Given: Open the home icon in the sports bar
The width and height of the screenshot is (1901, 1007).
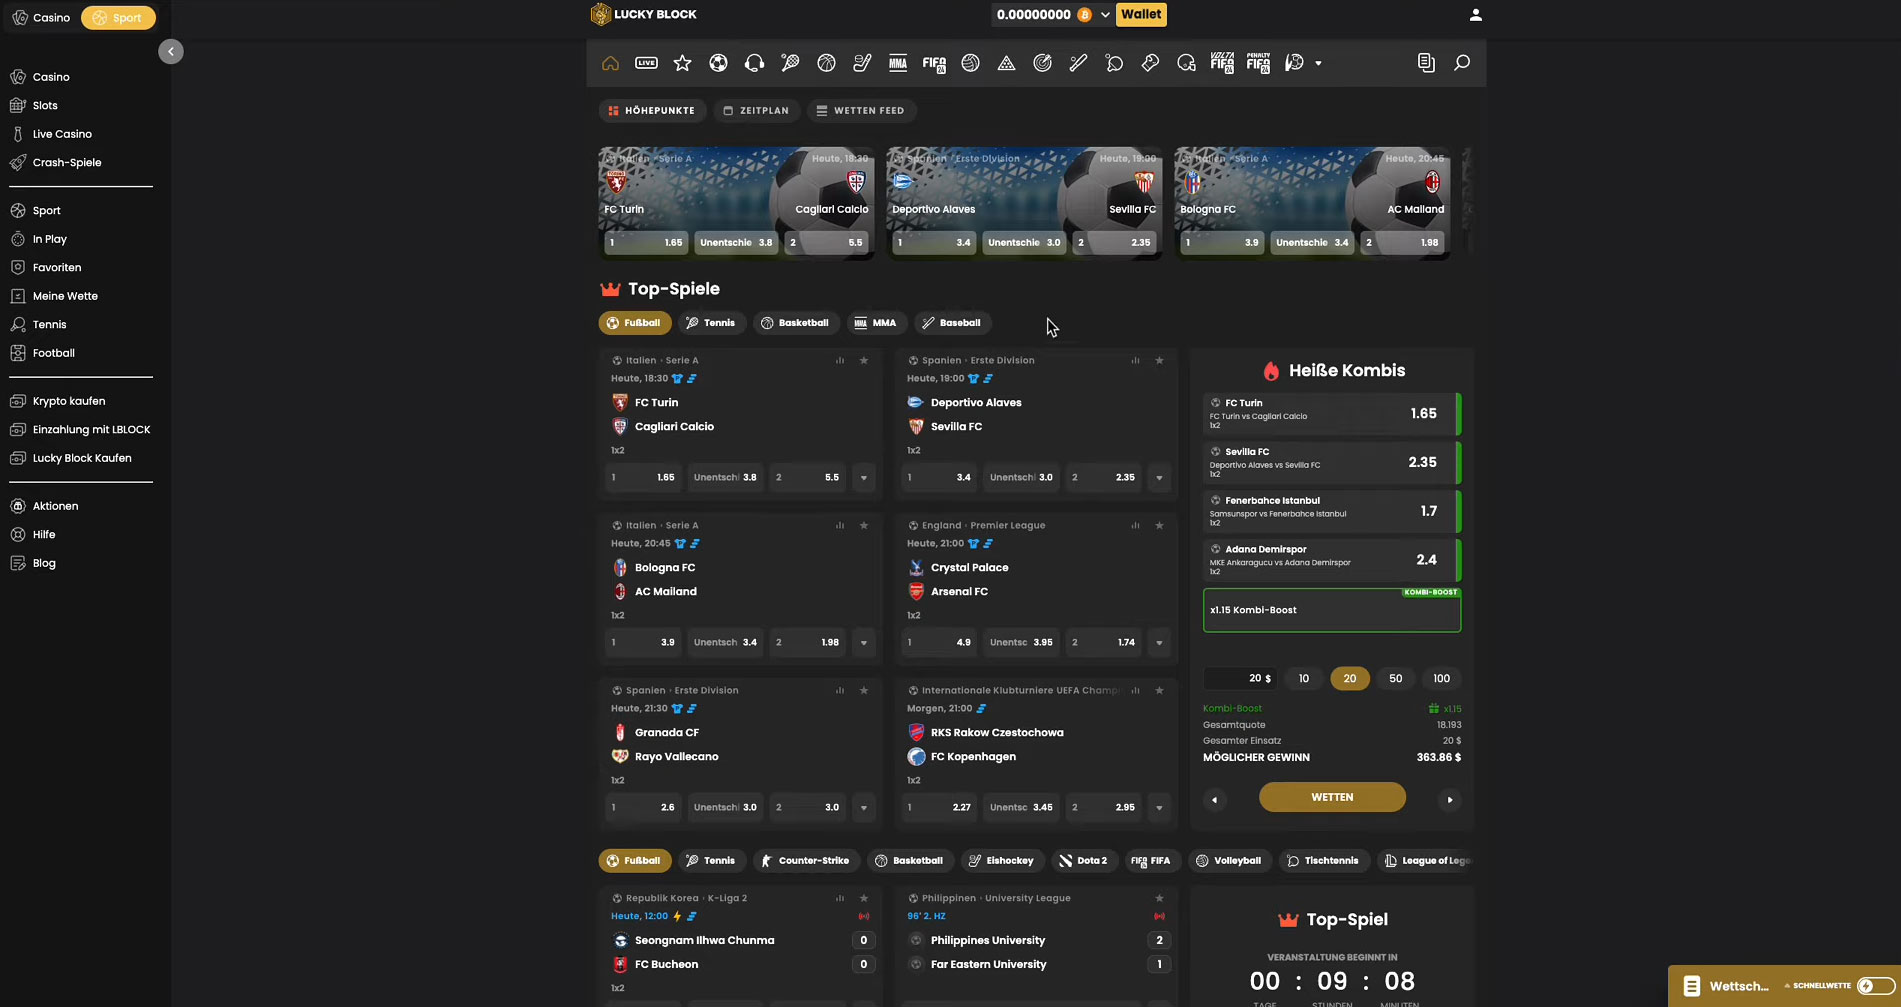Looking at the screenshot, I should coord(610,63).
